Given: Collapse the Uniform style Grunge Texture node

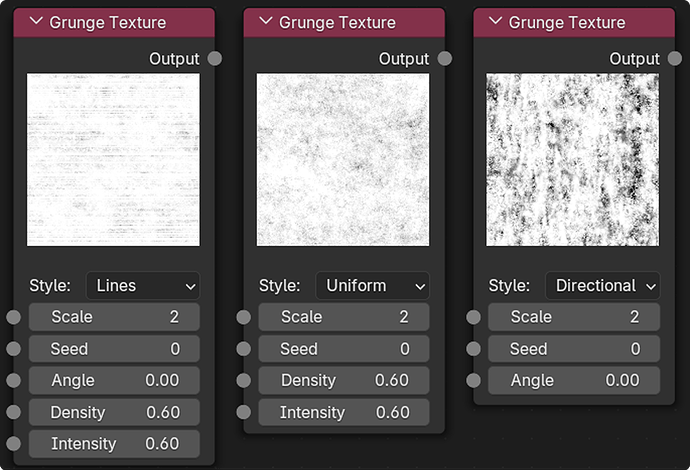Looking at the screenshot, I should [266, 21].
